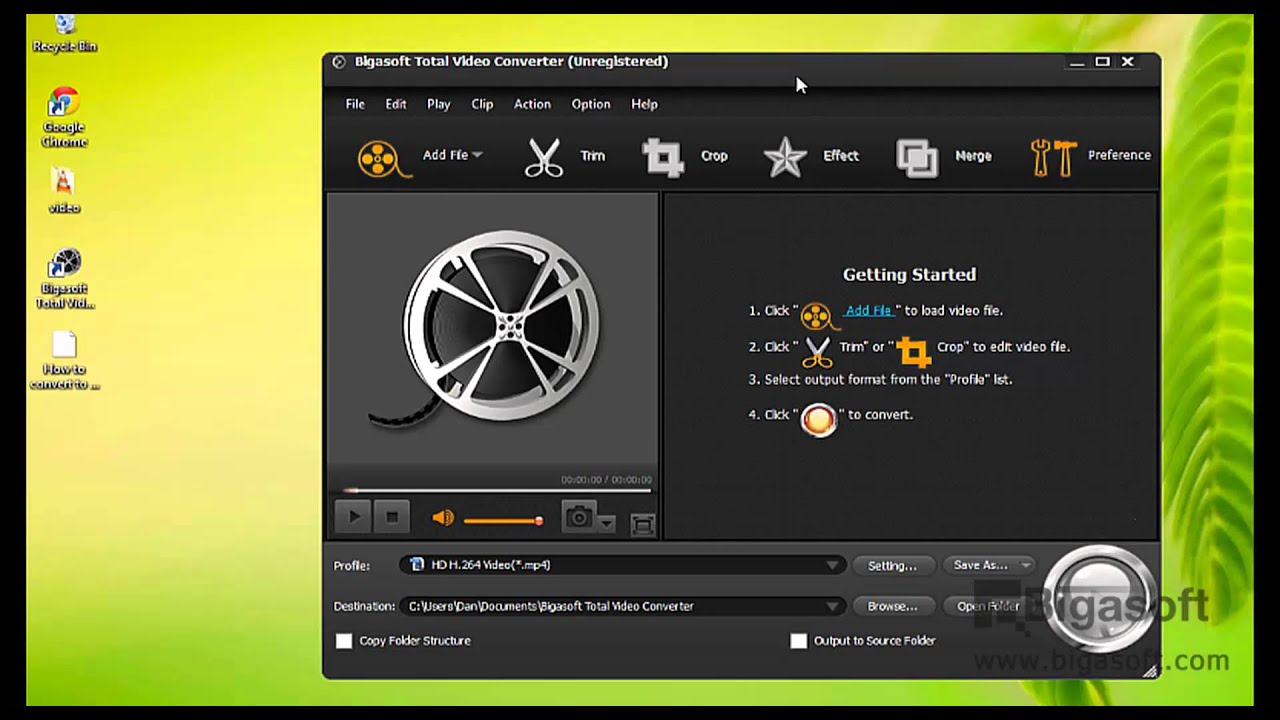Open Recycle Bin desktop icon
Image resolution: width=1280 pixels, height=720 pixels.
click(x=64, y=34)
